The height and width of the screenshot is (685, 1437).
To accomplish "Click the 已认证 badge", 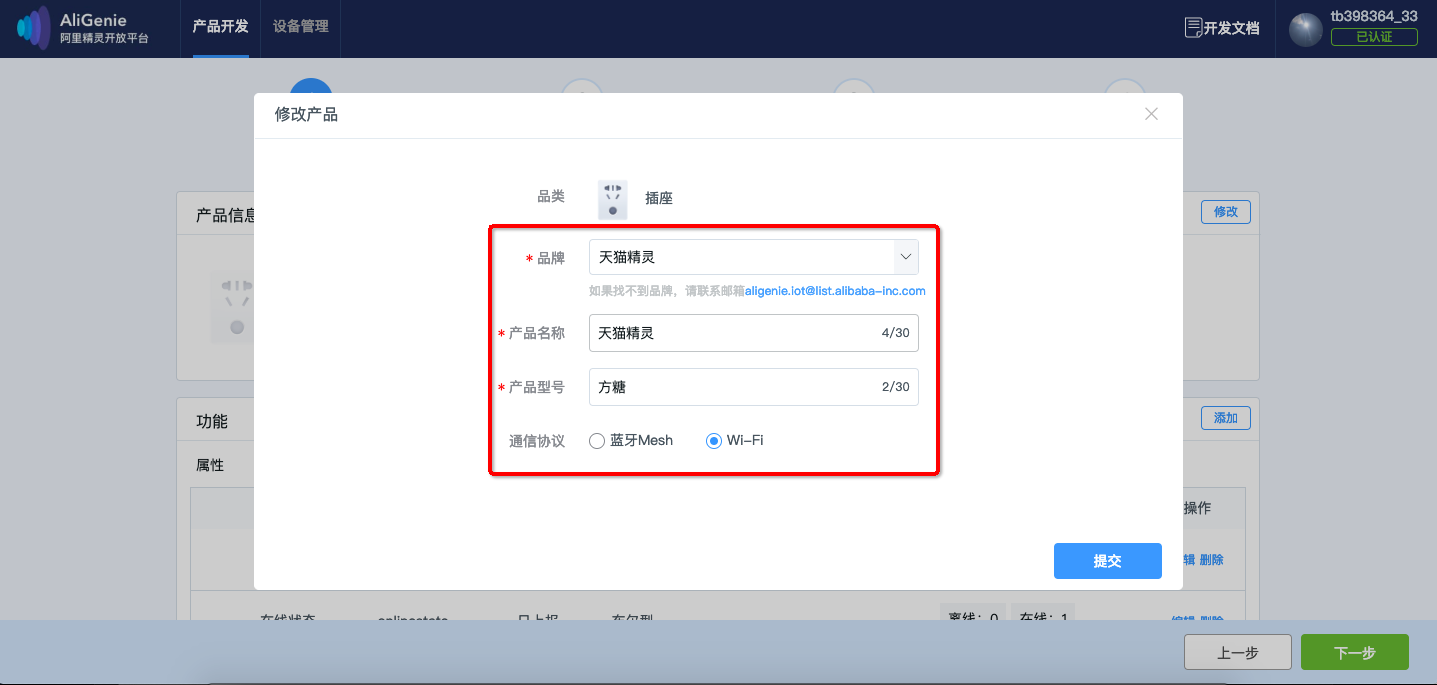I will click(x=1374, y=37).
